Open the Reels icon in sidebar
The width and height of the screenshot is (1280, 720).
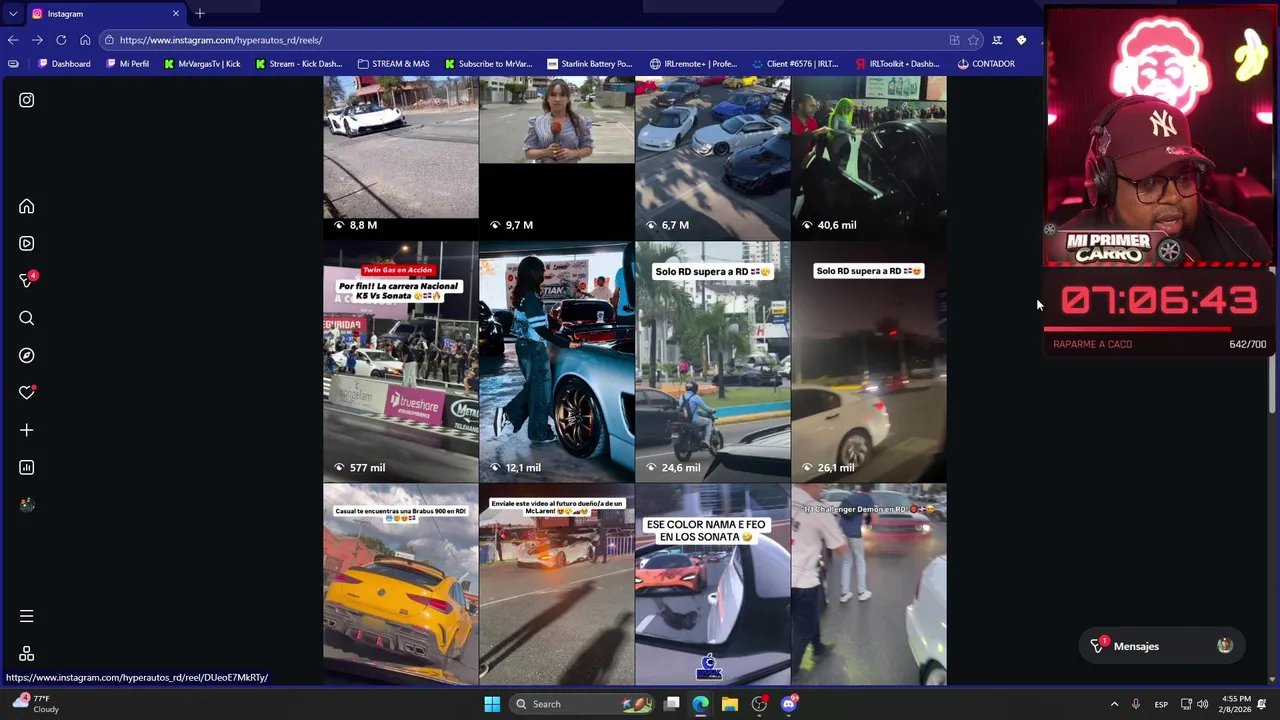[x=27, y=243]
